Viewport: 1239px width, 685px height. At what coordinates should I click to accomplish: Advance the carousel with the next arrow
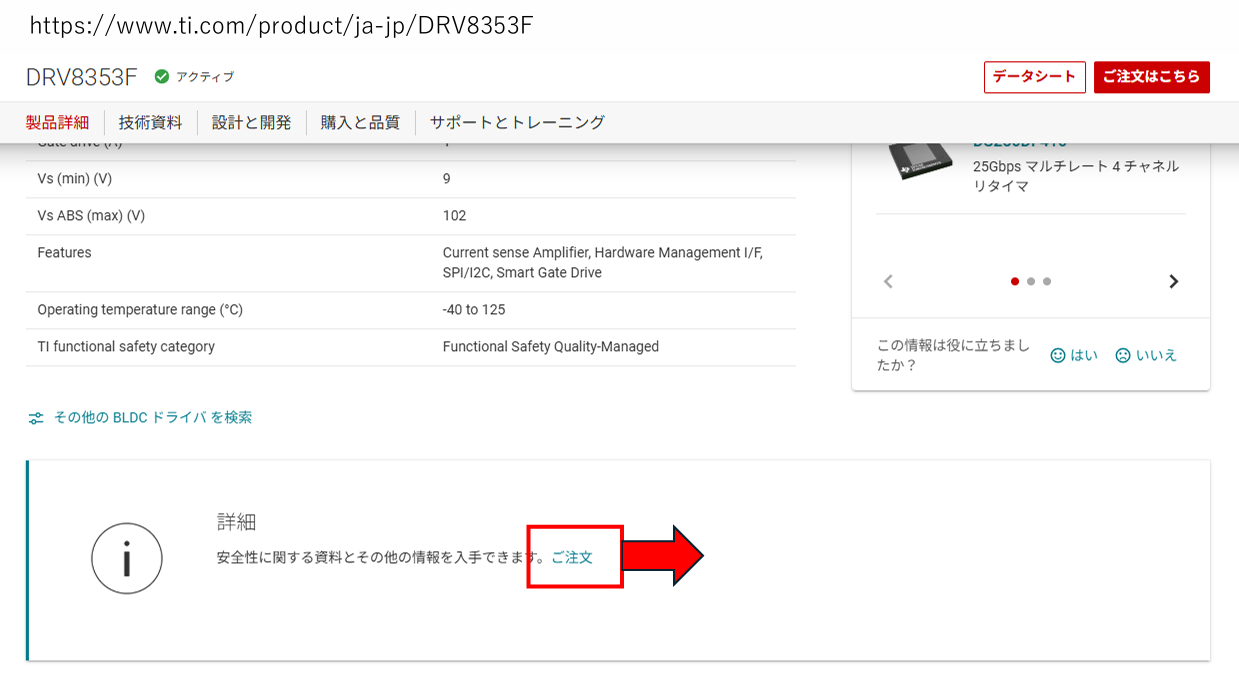point(1174,281)
